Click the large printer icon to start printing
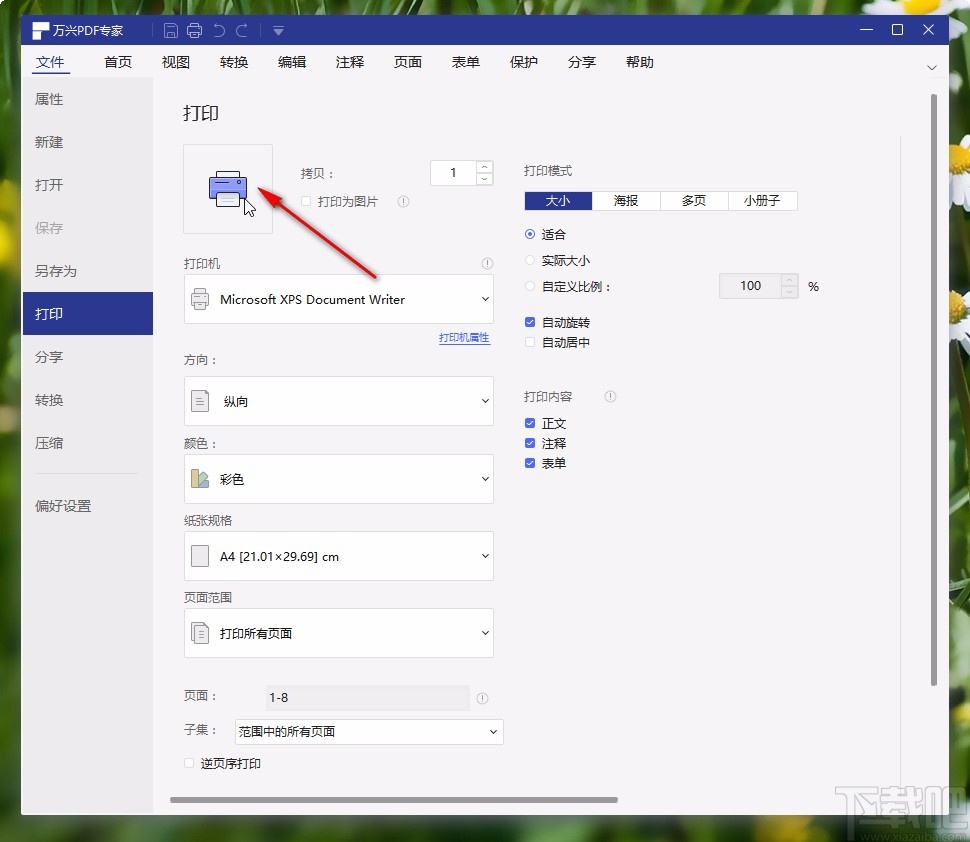 (228, 188)
